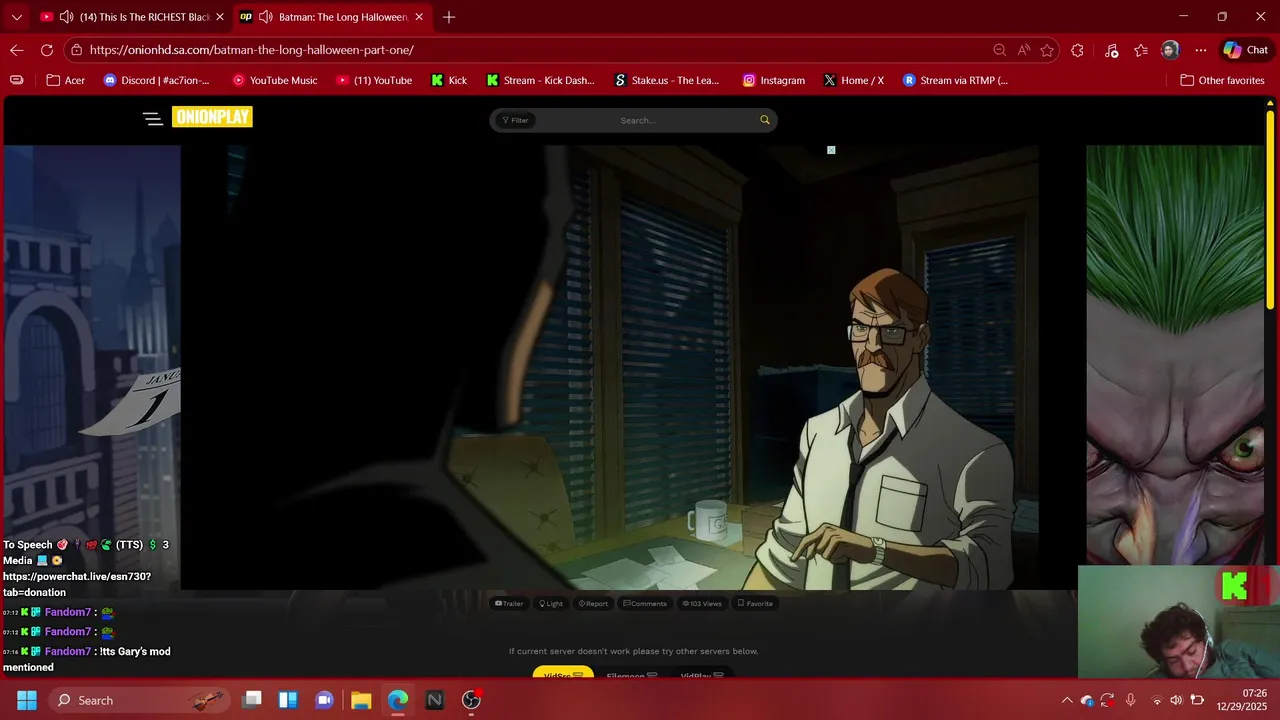1280x720 pixels.
Task: Click the zoom out icon in address bar
Action: (999, 50)
